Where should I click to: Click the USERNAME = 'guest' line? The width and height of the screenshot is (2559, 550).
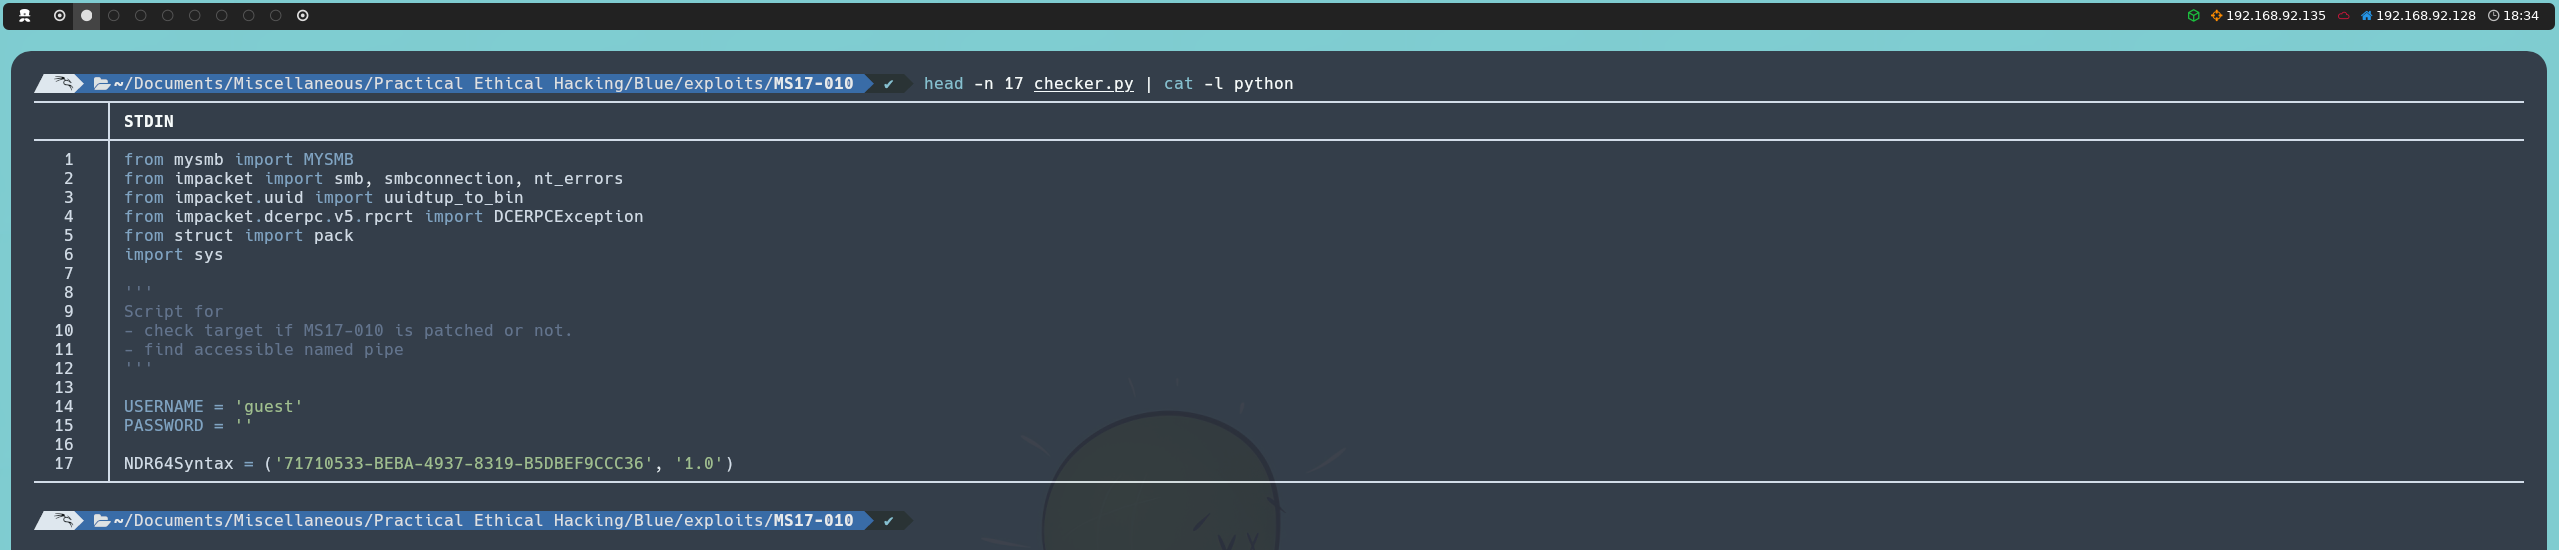[x=213, y=406]
